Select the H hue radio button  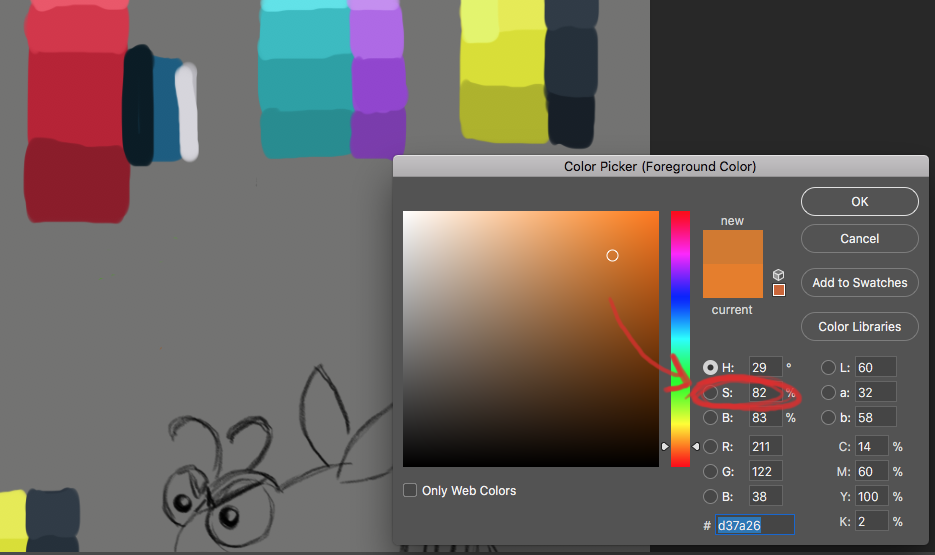[711, 368]
